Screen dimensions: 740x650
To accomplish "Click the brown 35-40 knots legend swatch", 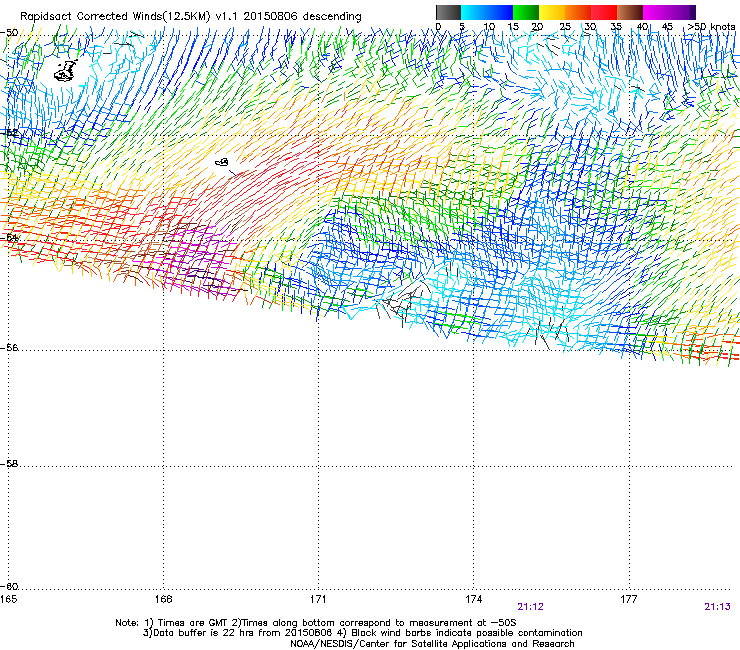I will [630, 12].
